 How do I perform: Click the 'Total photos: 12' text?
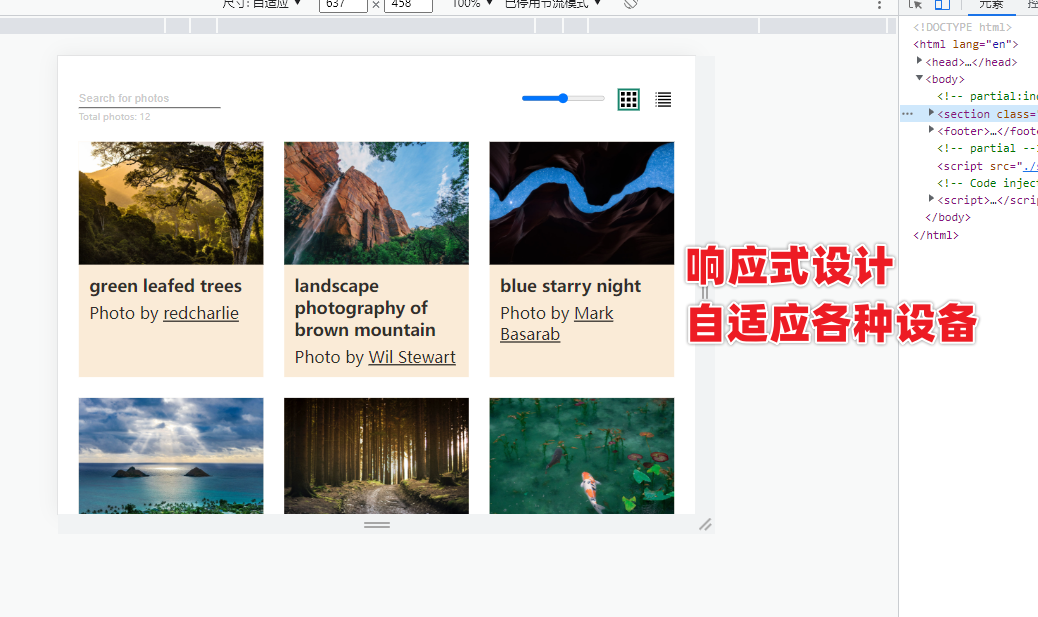pos(115,117)
